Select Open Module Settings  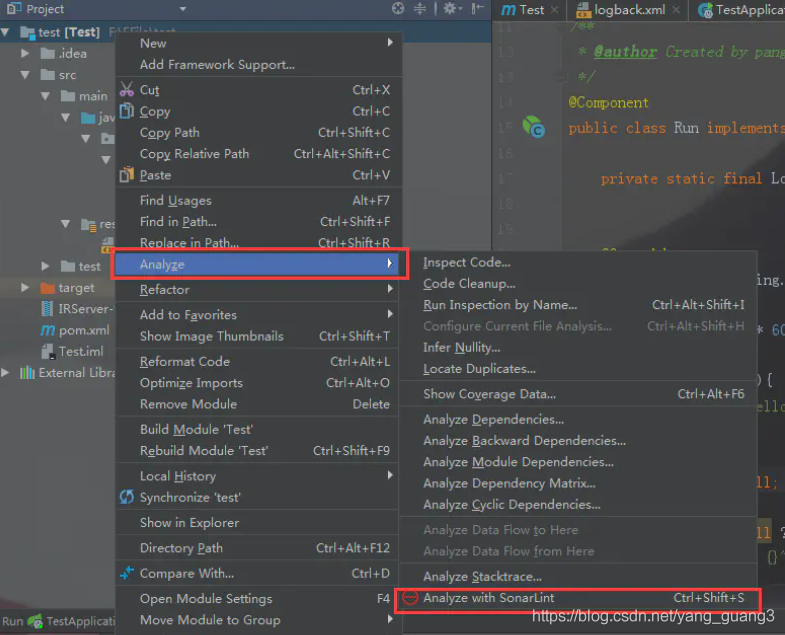[258, 598]
